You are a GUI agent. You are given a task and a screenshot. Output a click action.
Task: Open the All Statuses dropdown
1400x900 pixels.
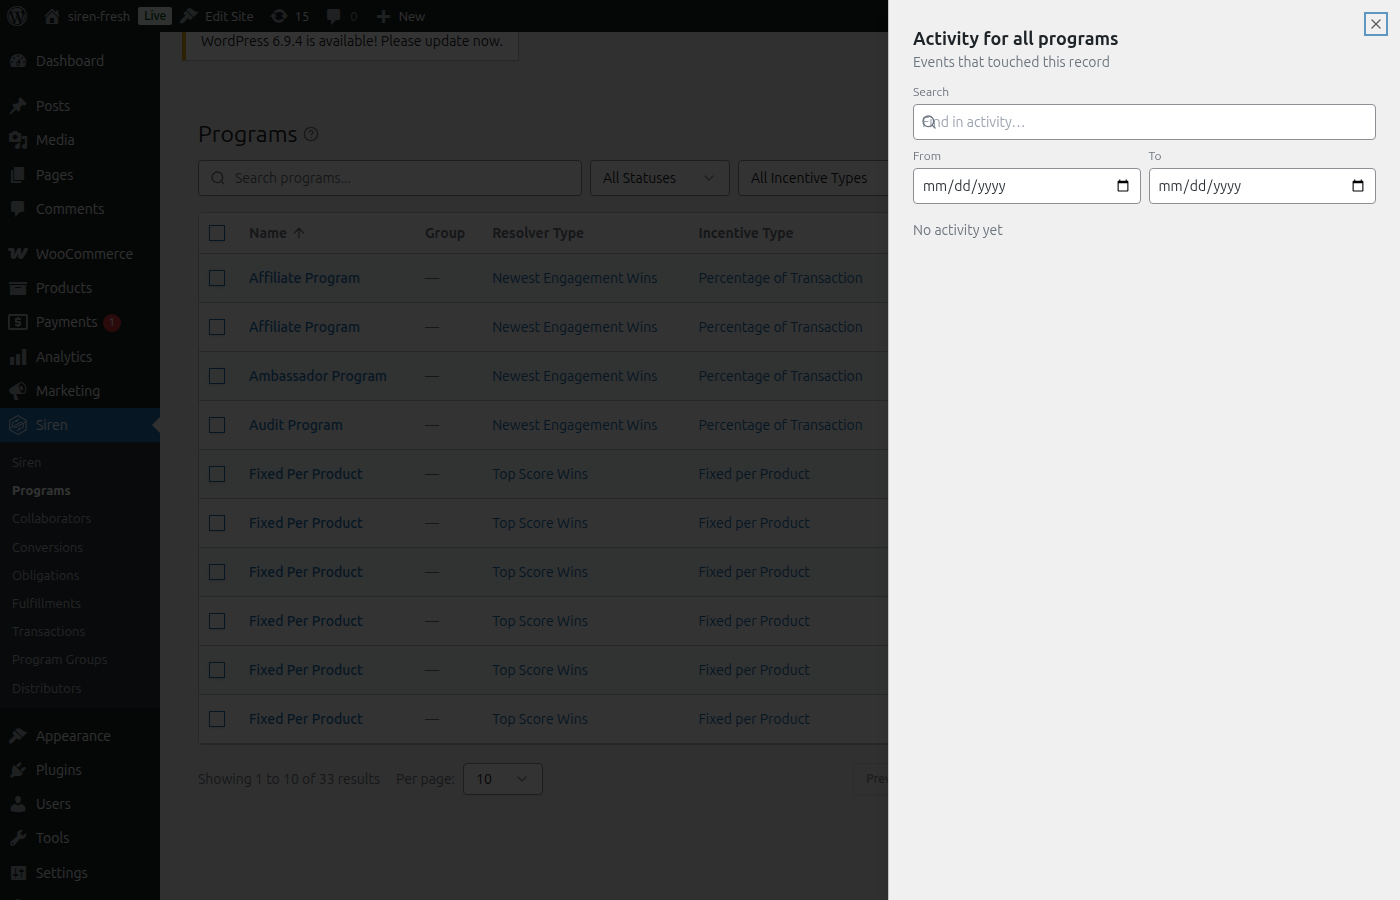pos(659,178)
